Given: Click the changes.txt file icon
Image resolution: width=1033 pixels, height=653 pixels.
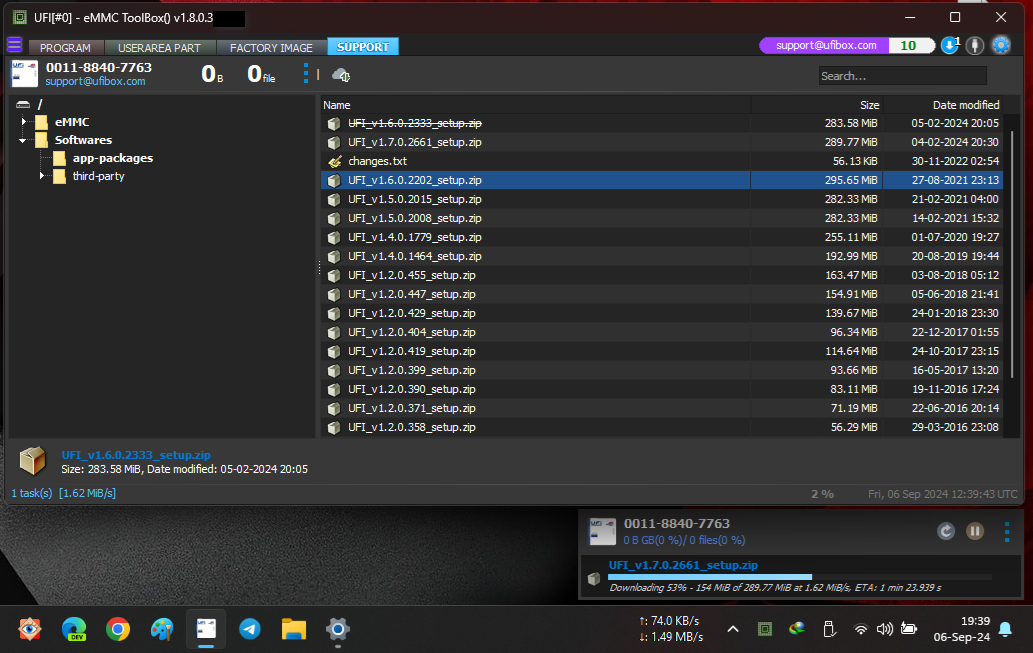Looking at the screenshot, I should pyautogui.click(x=335, y=161).
